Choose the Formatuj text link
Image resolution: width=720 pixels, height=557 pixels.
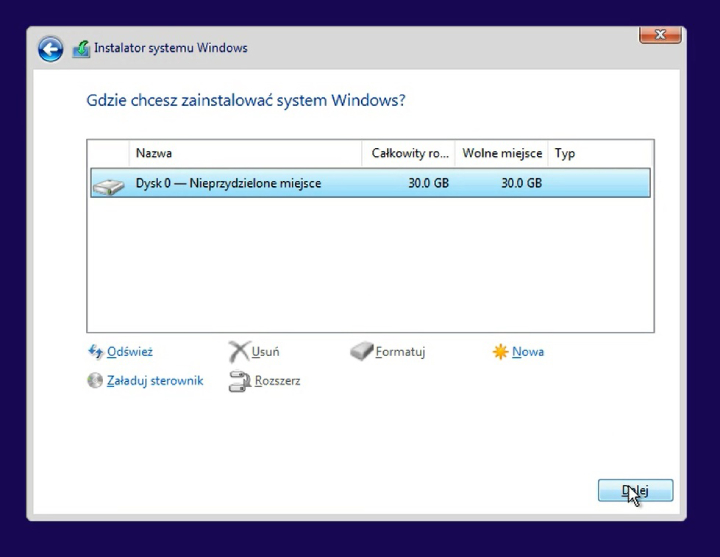point(401,352)
